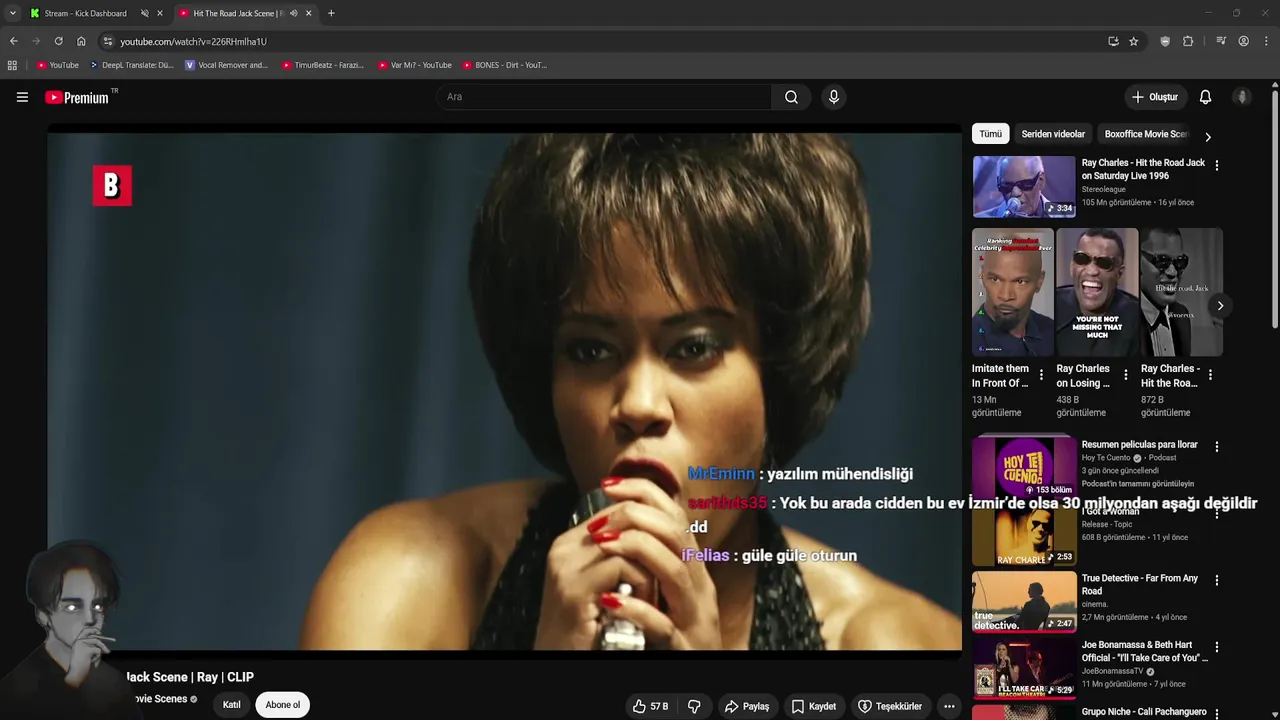The height and width of the screenshot is (720, 1280).
Task: Open options for Ray Charles Saturday Live video
Action: [x=1217, y=164]
